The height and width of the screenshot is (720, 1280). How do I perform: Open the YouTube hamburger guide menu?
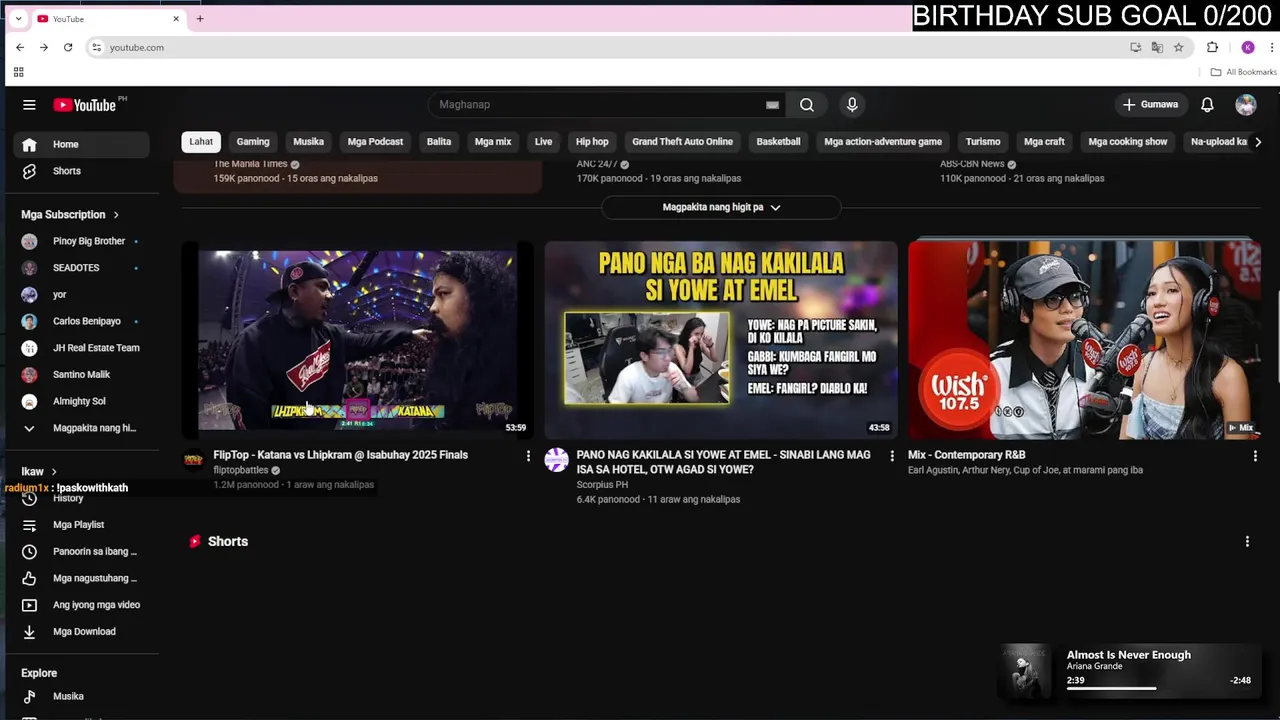point(29,105)
